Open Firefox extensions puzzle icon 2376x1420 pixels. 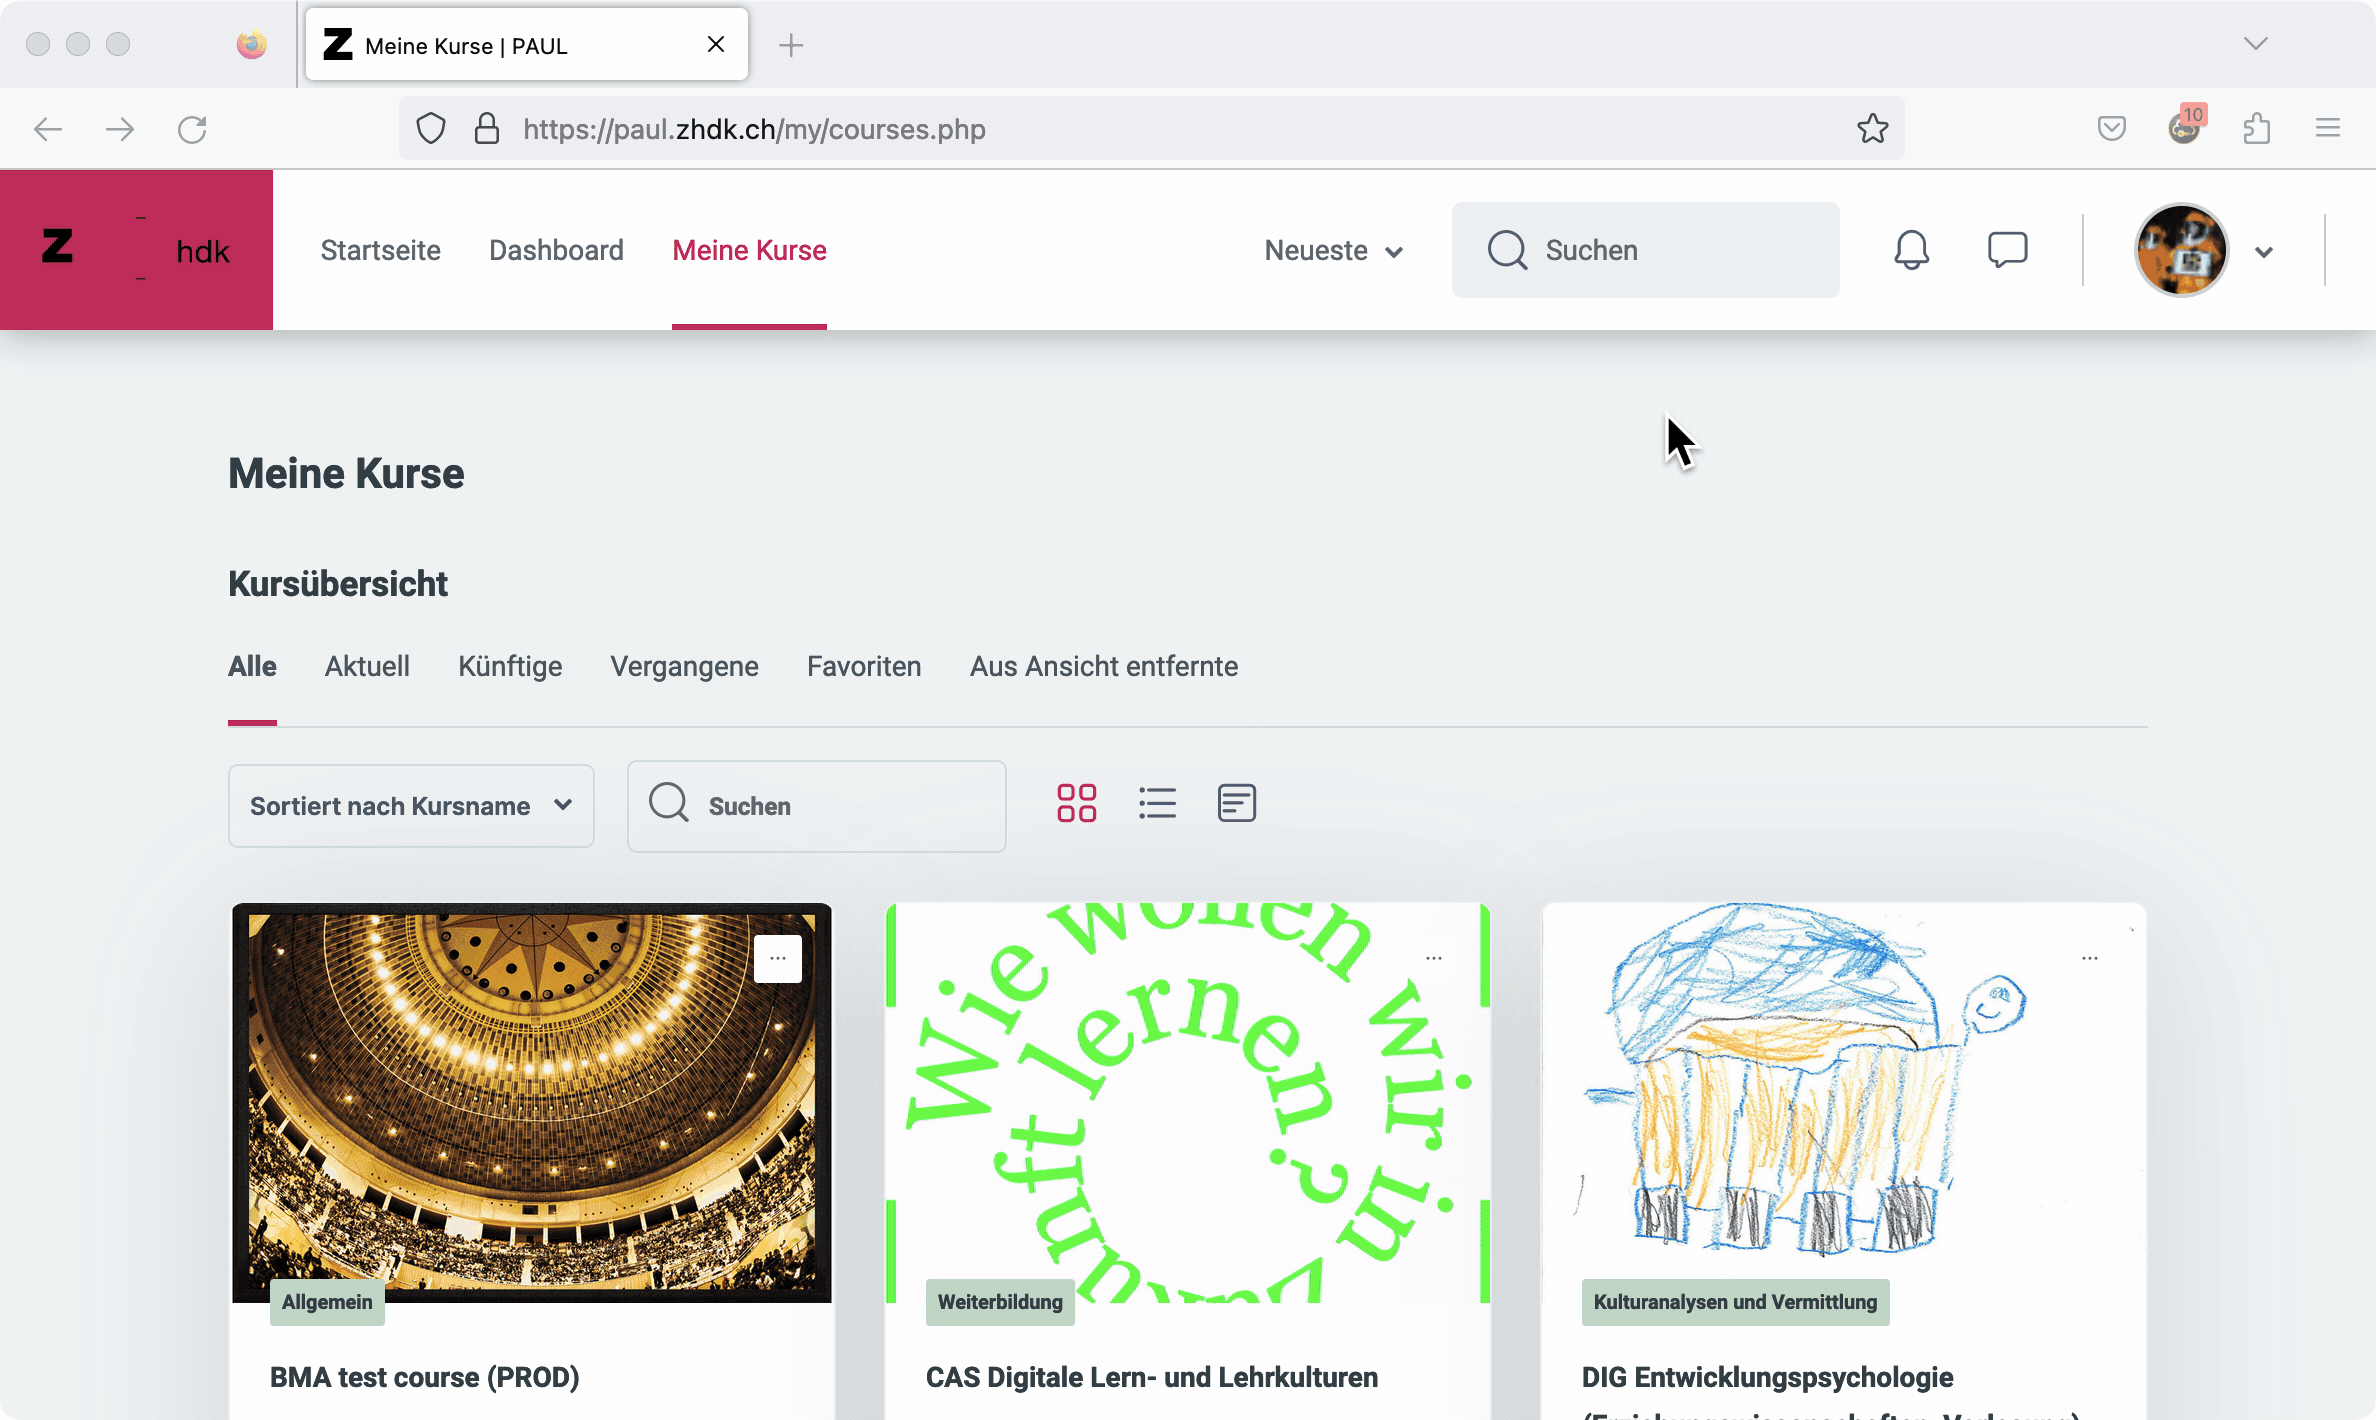(x=2256, y=129)
